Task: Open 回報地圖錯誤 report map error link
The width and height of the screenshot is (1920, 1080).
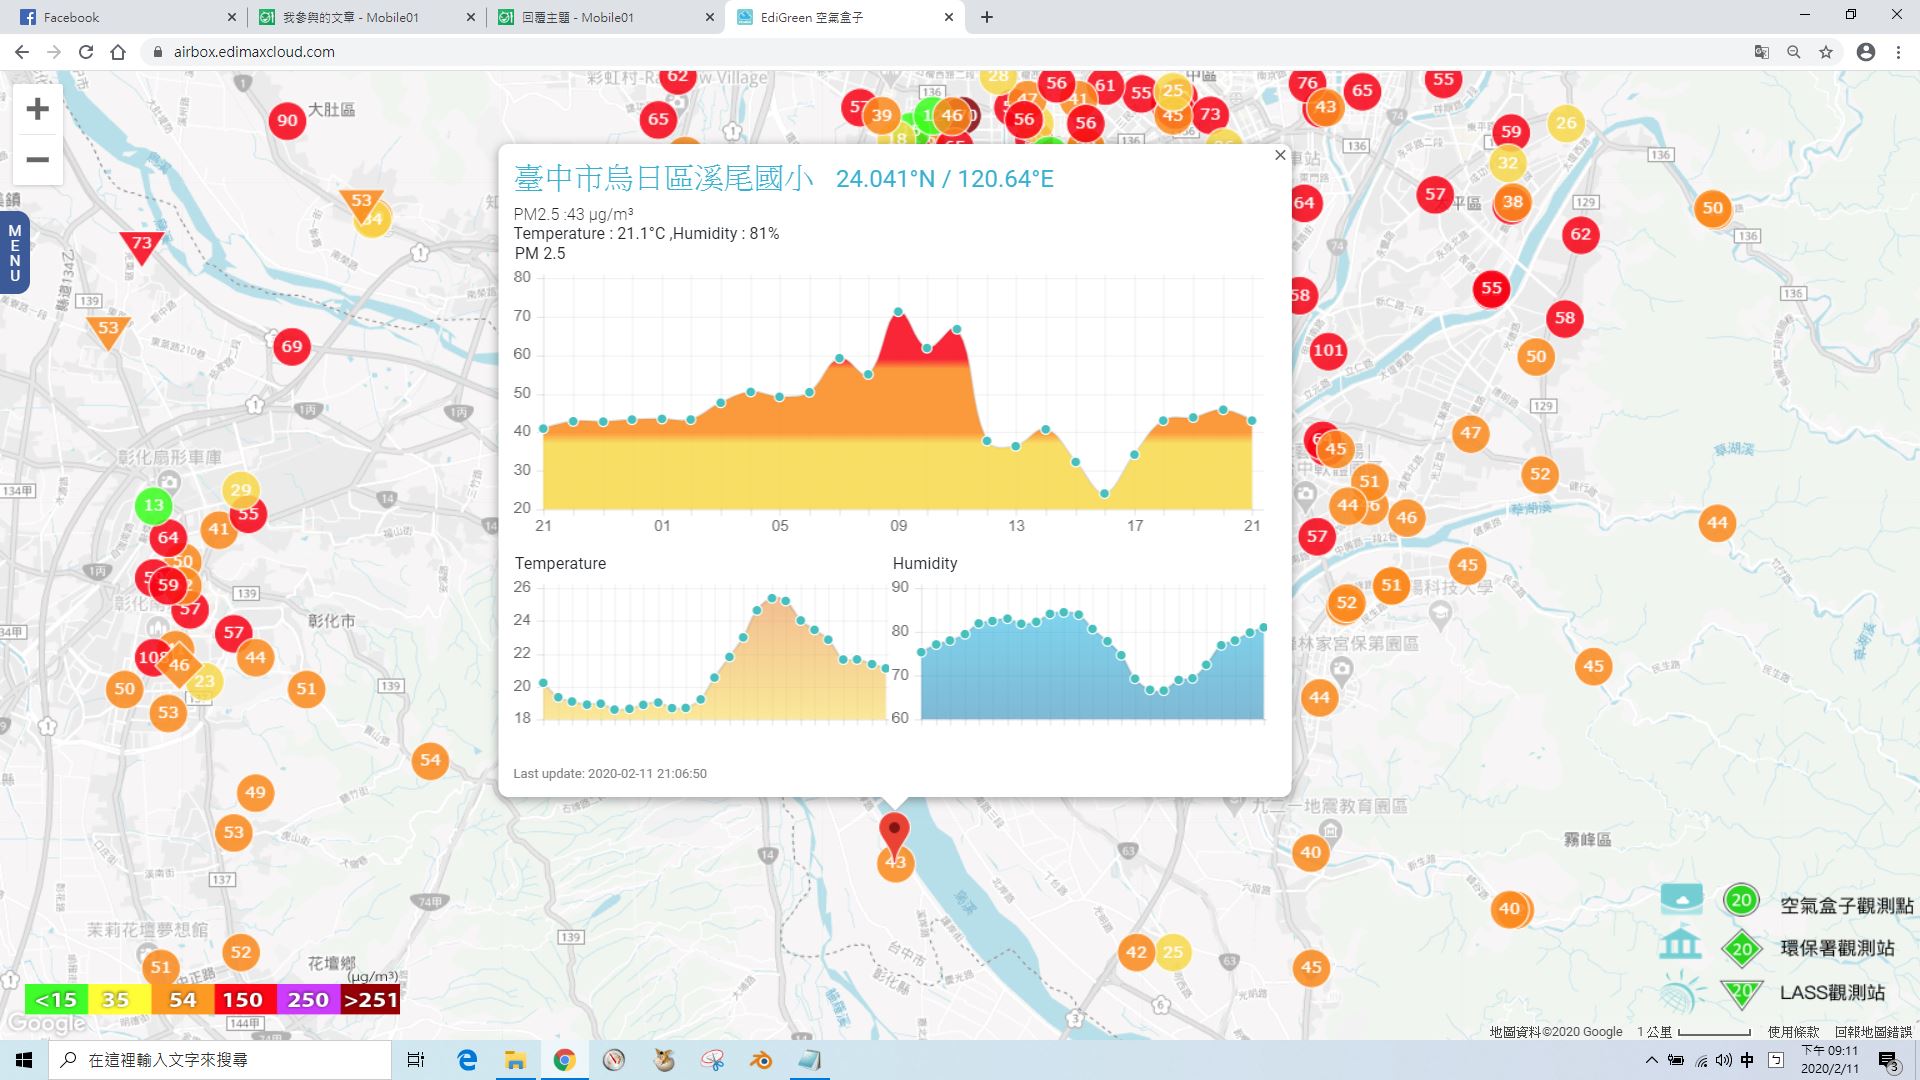Action: 1873,1032
